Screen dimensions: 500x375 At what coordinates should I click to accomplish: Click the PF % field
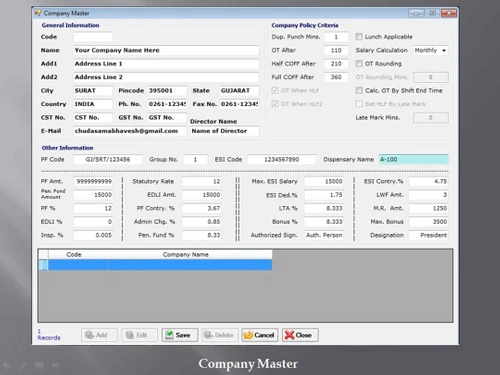pos(93,208)
